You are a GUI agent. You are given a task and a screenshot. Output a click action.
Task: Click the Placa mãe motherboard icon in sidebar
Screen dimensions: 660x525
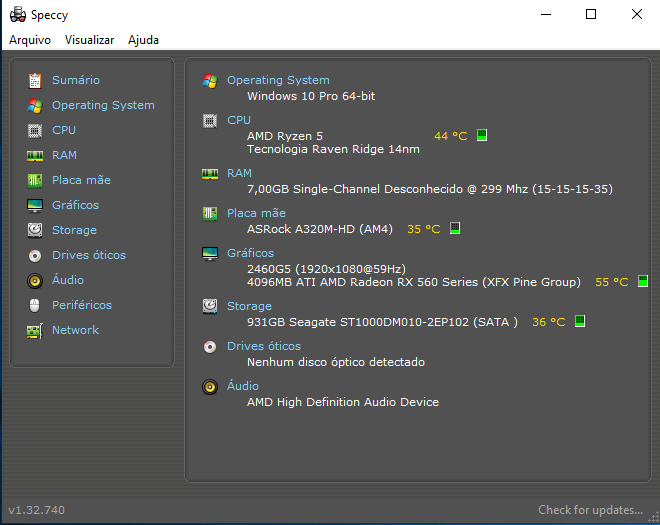[35, 181]
